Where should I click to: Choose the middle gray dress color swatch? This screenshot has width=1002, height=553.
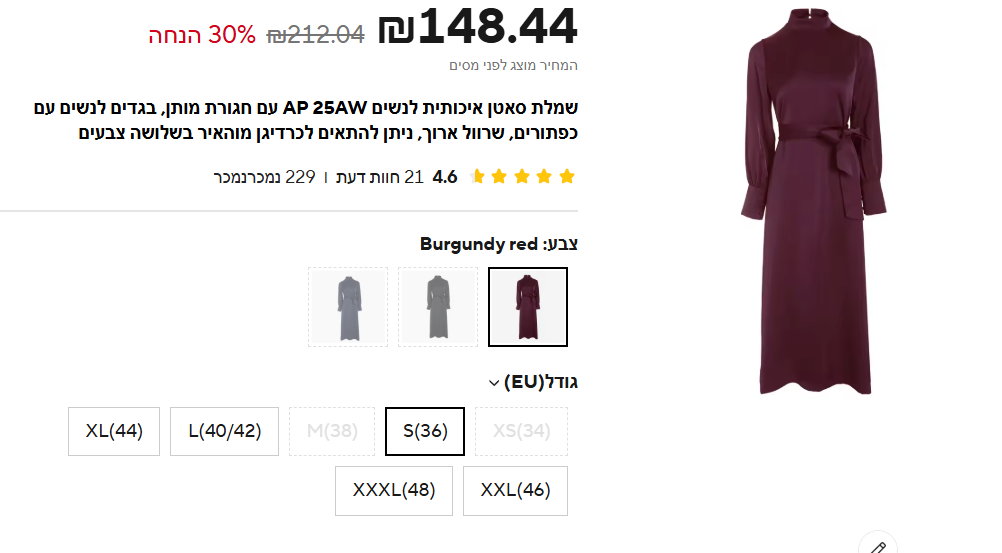(438, 307)
